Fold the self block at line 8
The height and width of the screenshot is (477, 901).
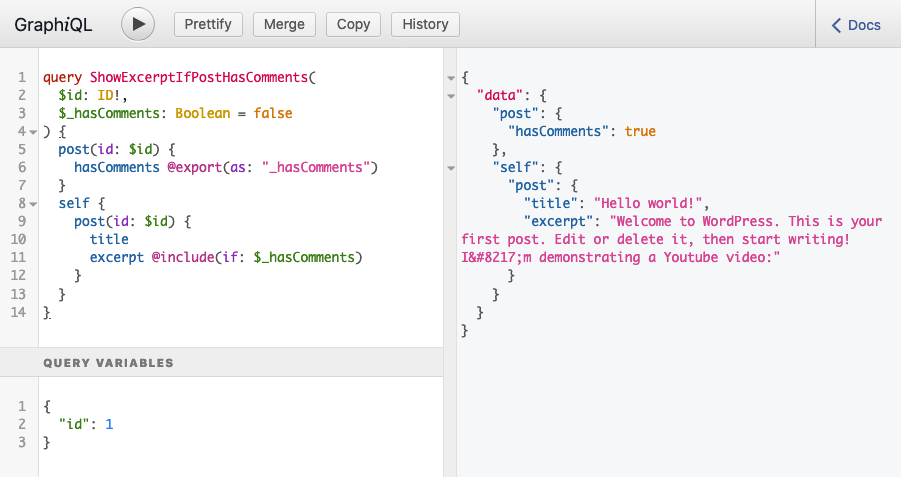click(x=33, y=203)
